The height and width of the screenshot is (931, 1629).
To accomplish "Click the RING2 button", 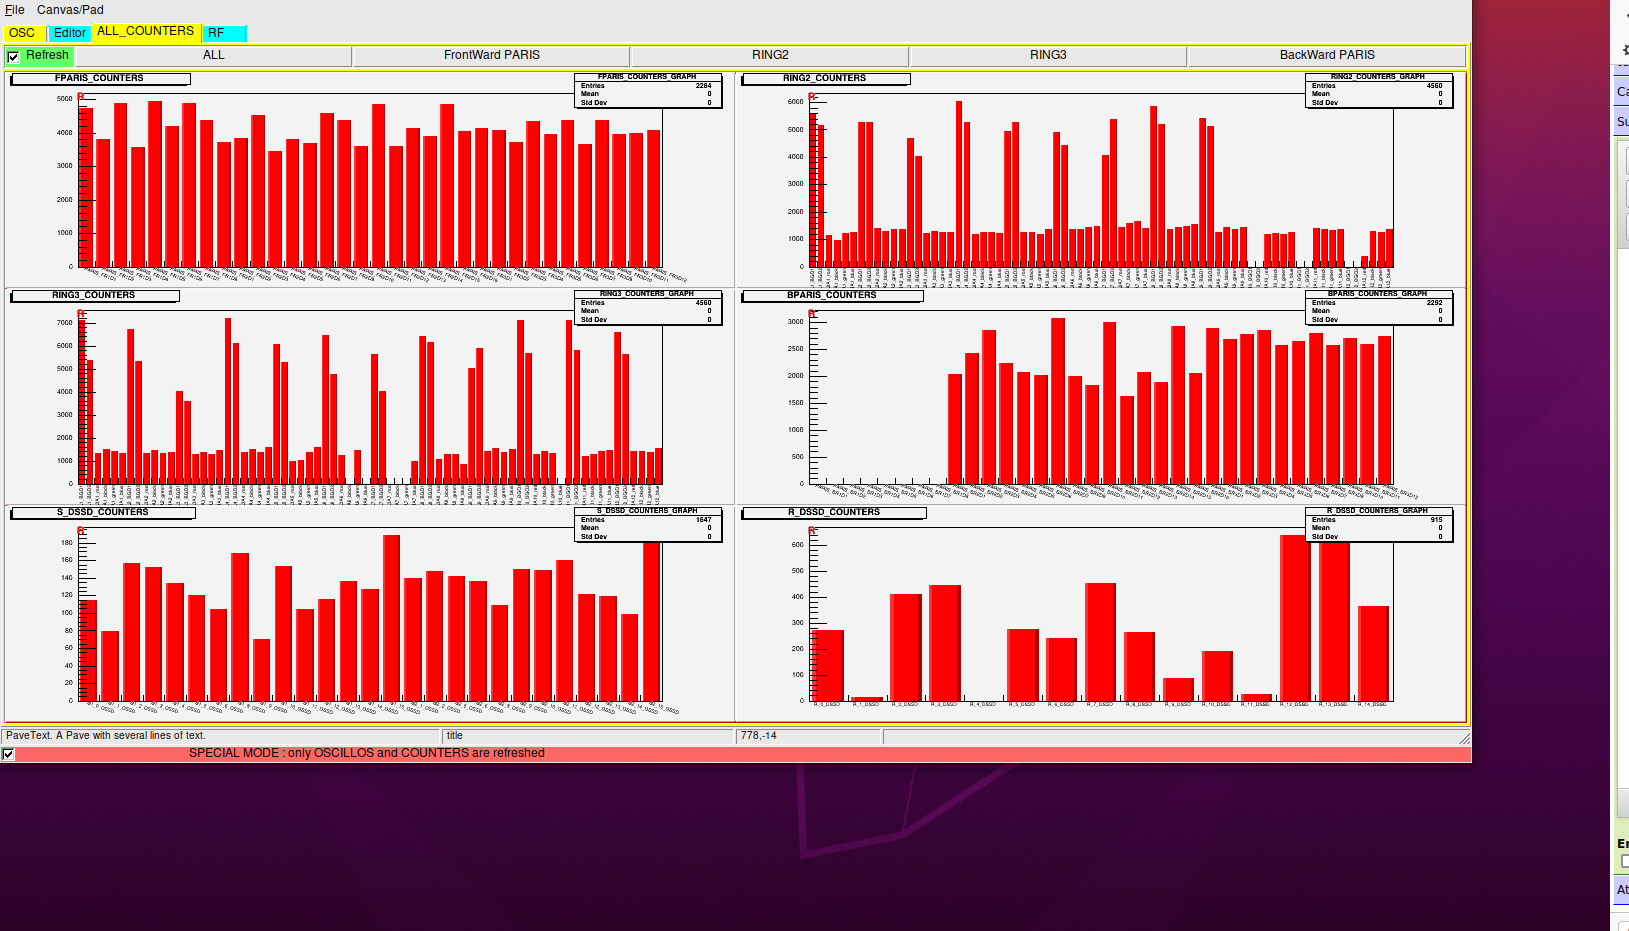I will (770, 55).
